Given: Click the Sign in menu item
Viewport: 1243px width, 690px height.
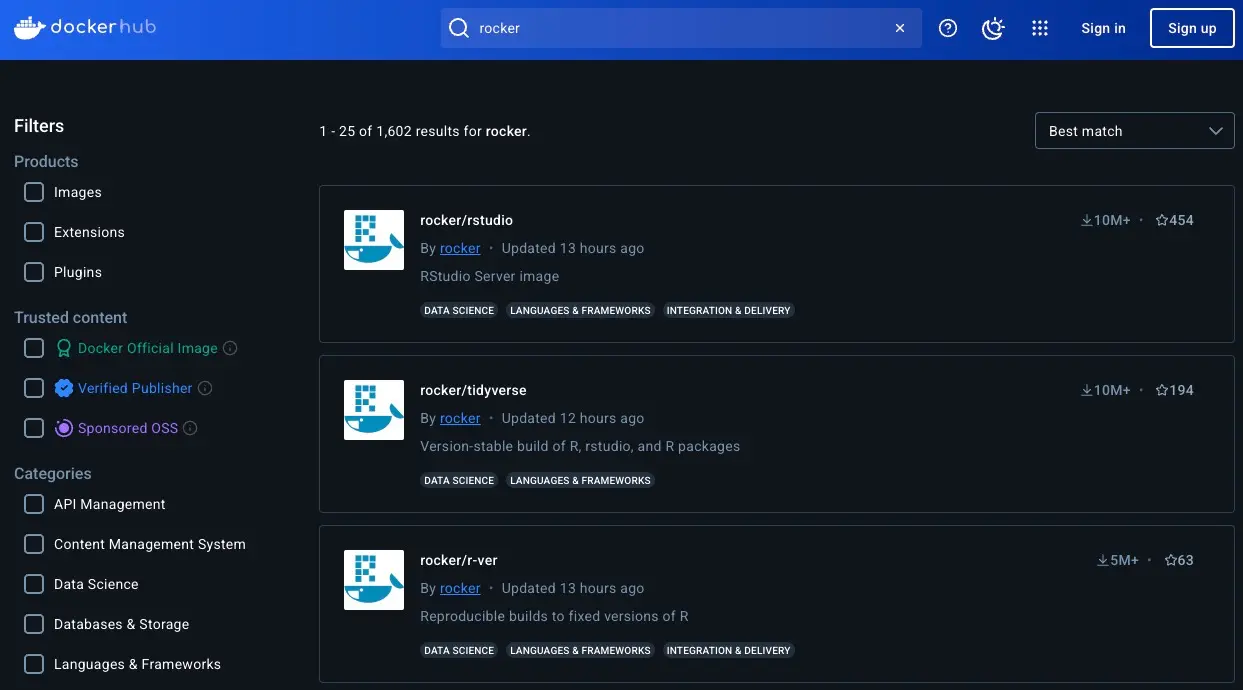Looking at the screenshot, I should point(1103,28).
